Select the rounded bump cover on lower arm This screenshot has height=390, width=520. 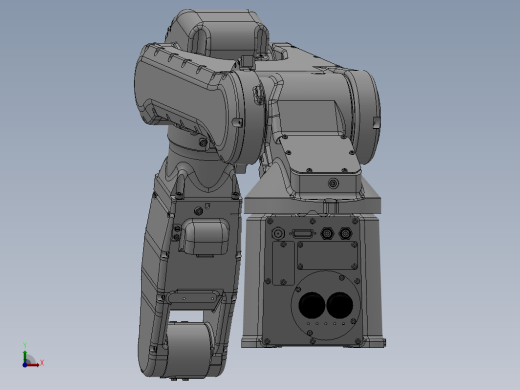tap(206, 236)
